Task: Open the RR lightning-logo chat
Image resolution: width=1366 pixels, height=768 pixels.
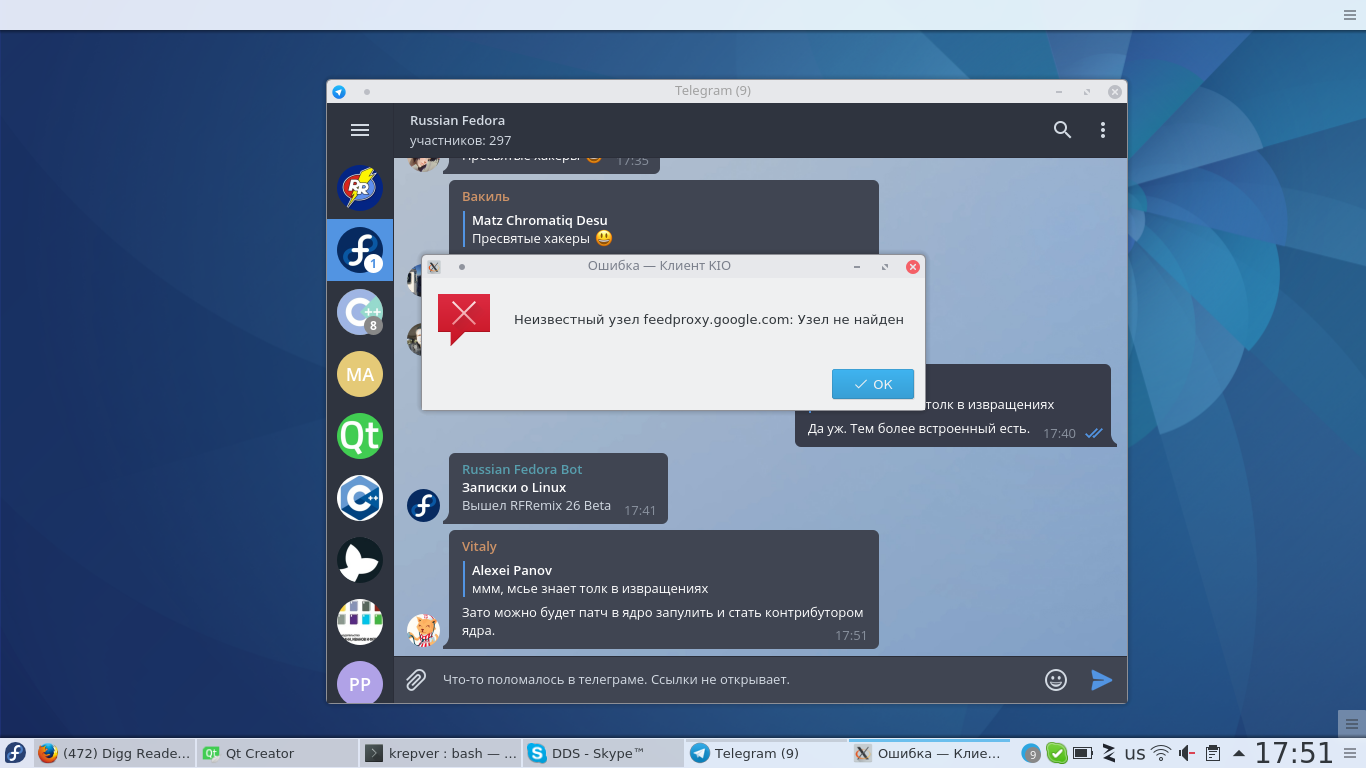Action: 360,188
